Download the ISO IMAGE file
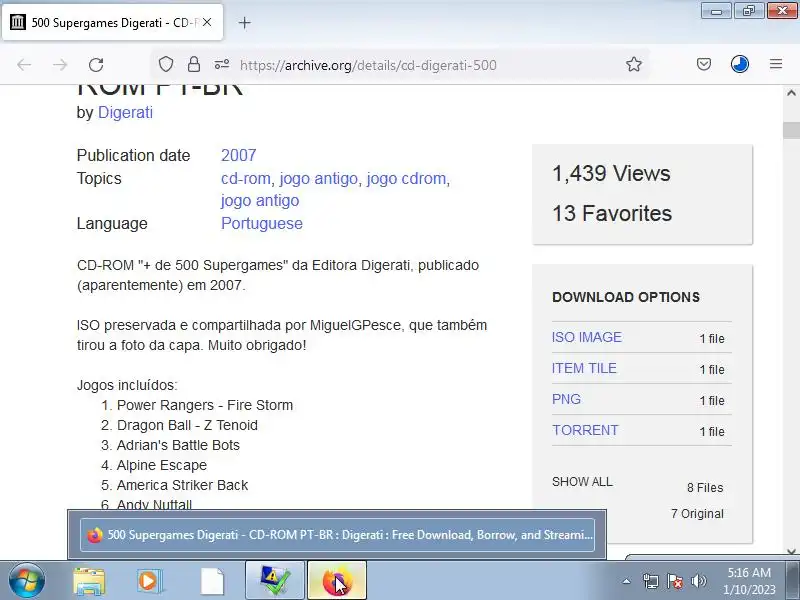 click(x=587, y=337)
